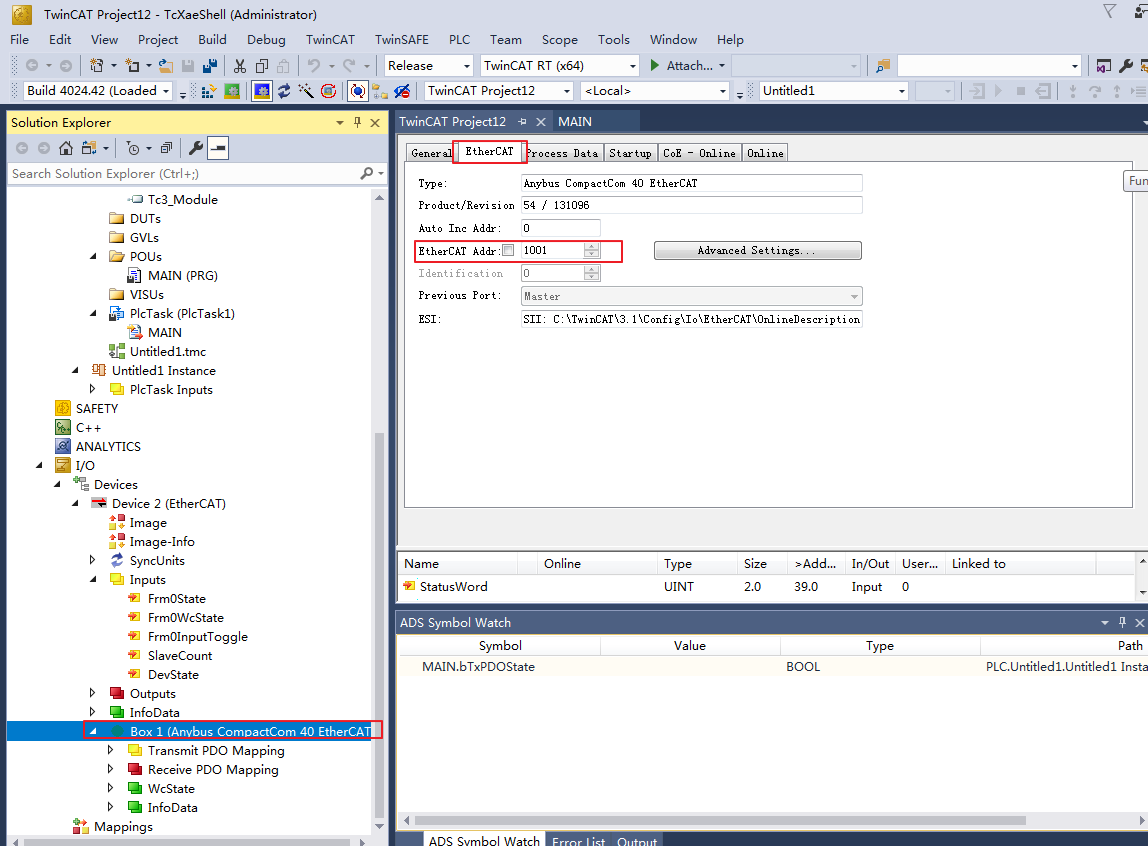
Task: Open the TwinSAFE menu
Action: (x=402, y=40)
